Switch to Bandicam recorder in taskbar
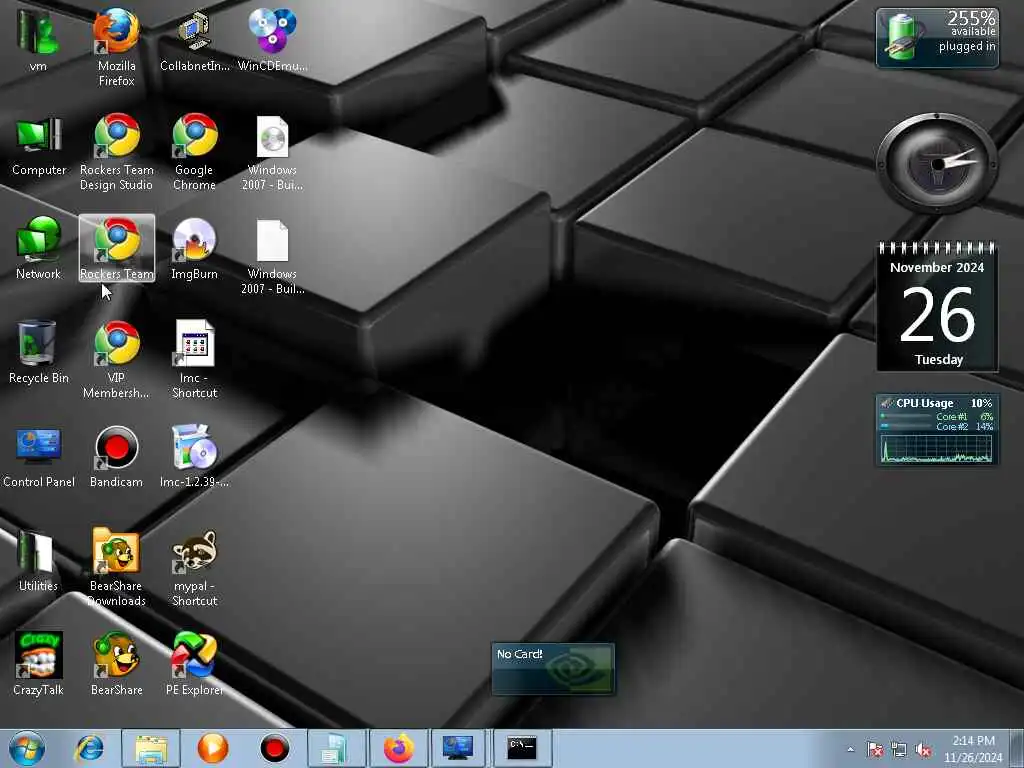1024x768 pixels. (274, 748)
